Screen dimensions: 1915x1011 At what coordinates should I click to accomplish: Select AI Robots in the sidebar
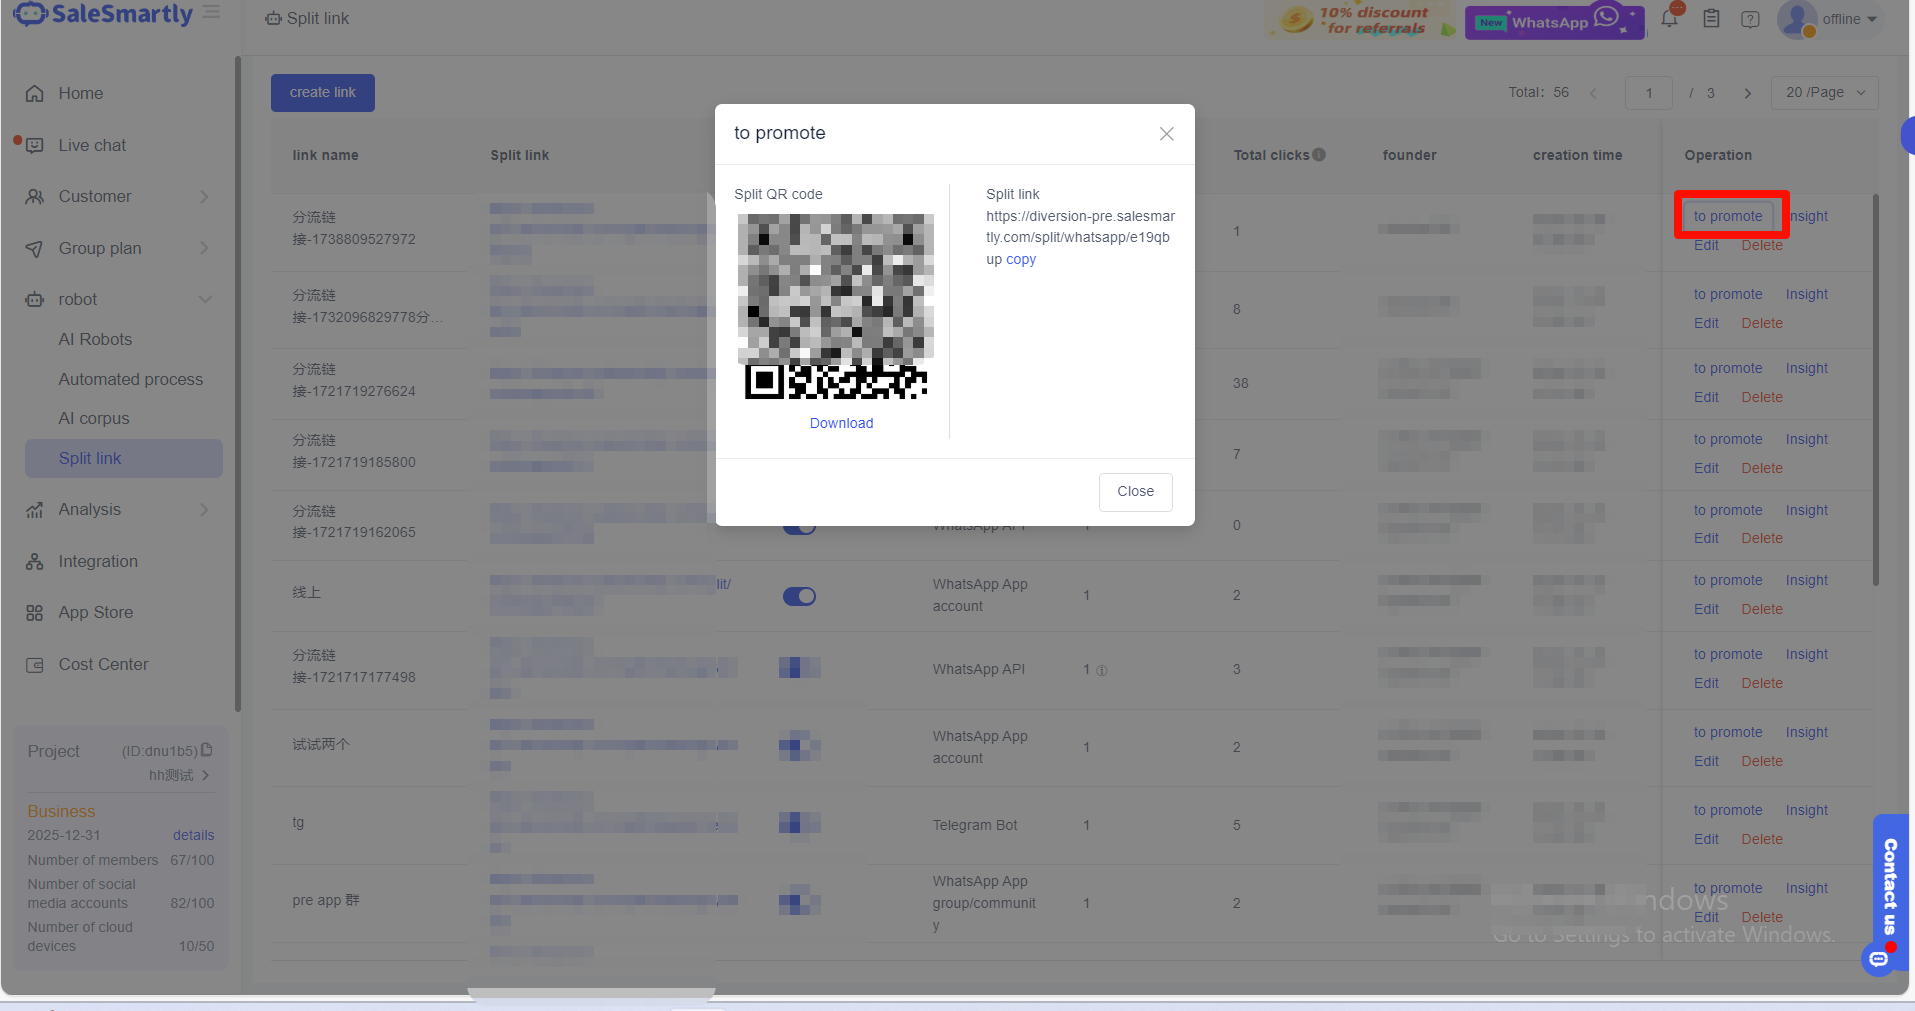(95, 339)
